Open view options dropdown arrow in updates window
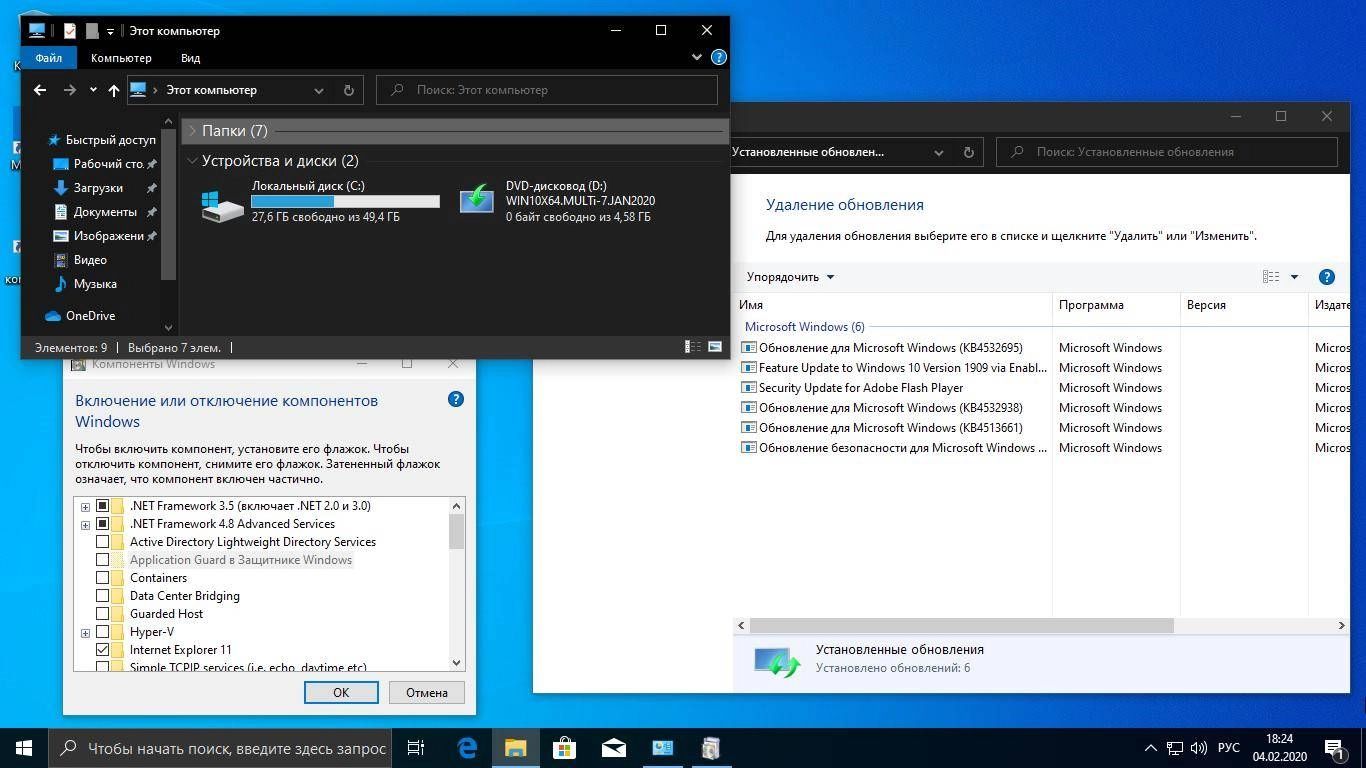 pyautogui.click(x=1294, y=277)
